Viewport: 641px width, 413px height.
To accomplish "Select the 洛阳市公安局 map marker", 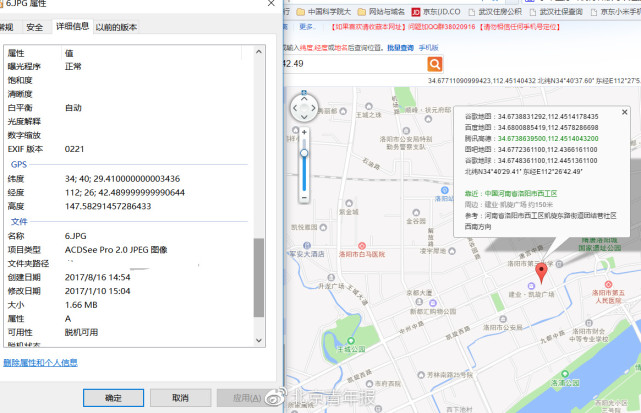I will (503, 319).
